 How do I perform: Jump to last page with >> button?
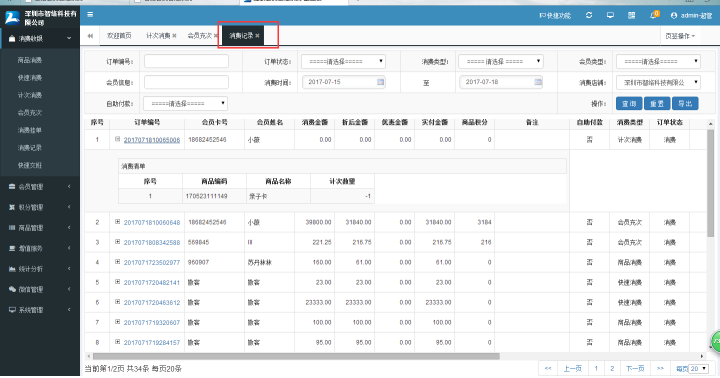point(660,369)
